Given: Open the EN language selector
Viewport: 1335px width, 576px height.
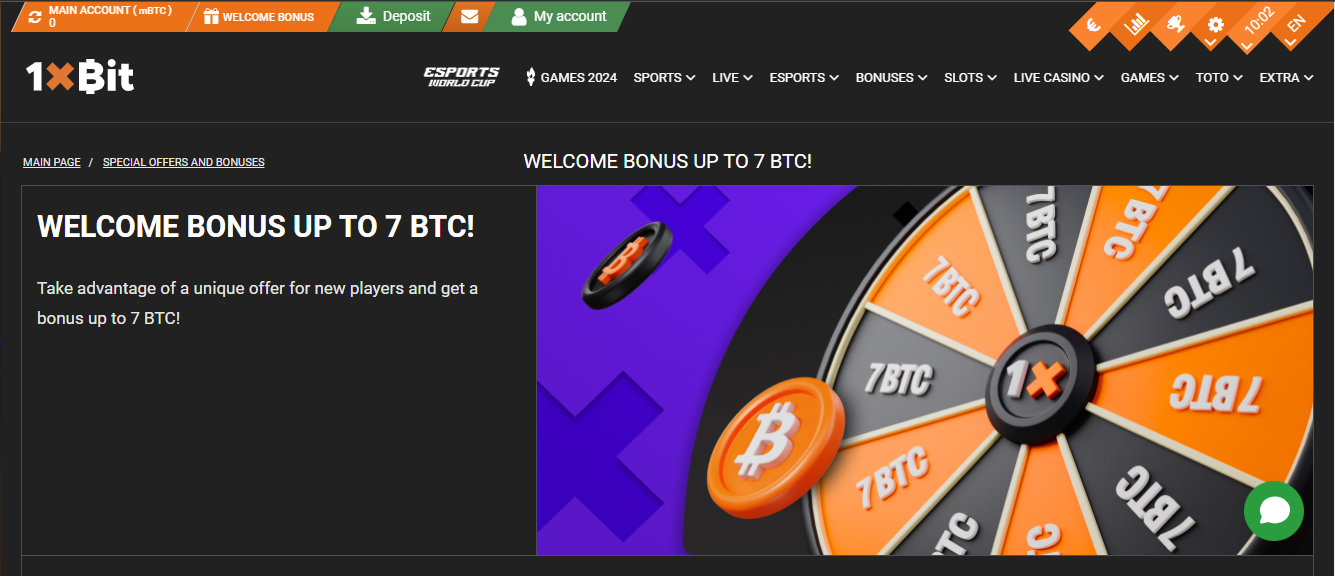Looking at the screenshot, I should click(x=1296, y=26).
